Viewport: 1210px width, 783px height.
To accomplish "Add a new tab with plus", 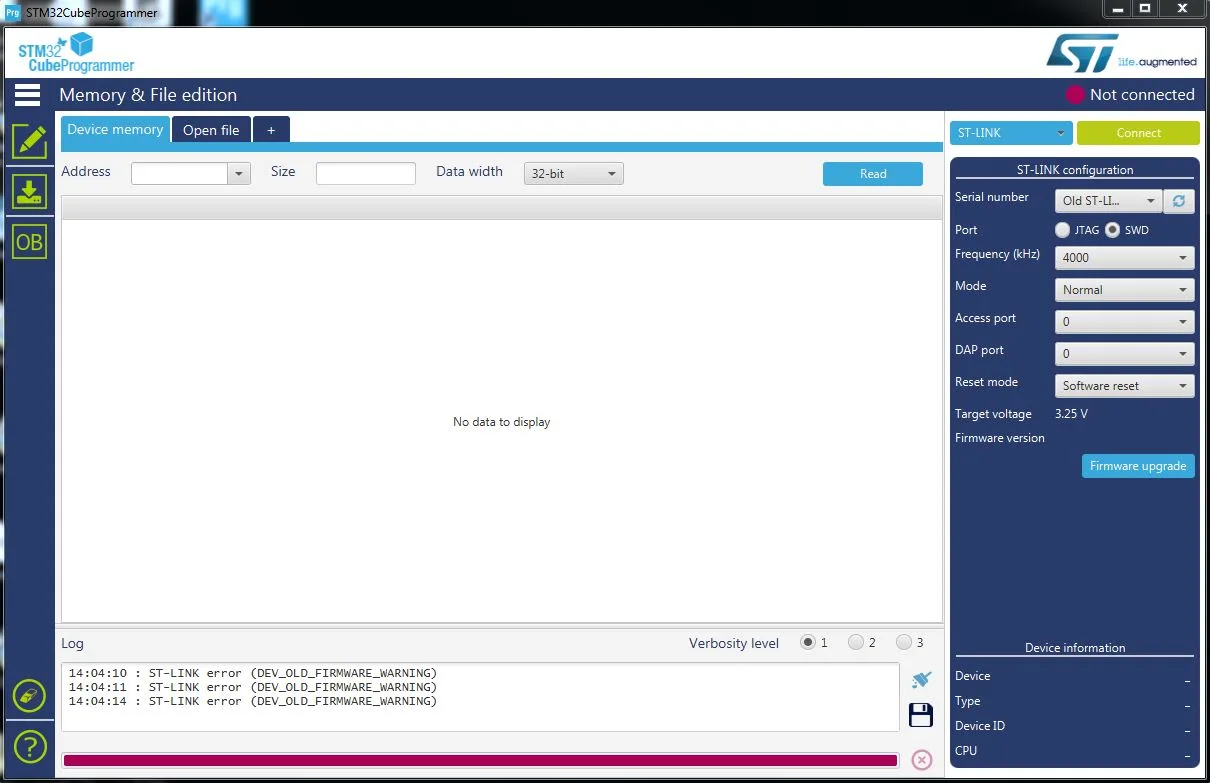I will (x=271, y=130).
